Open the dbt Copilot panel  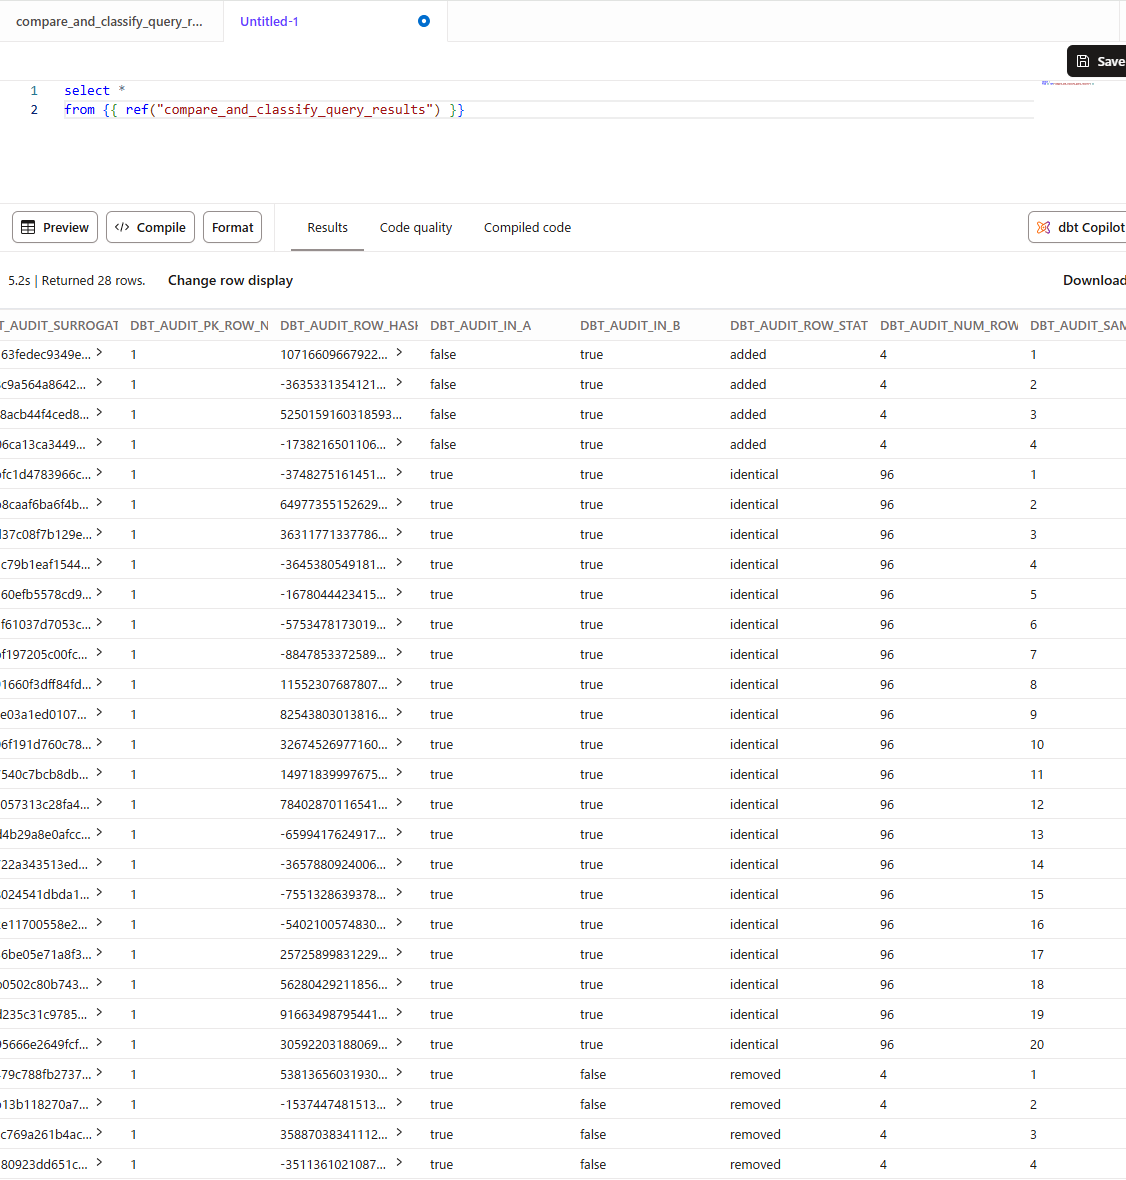tap(1078, 227)
